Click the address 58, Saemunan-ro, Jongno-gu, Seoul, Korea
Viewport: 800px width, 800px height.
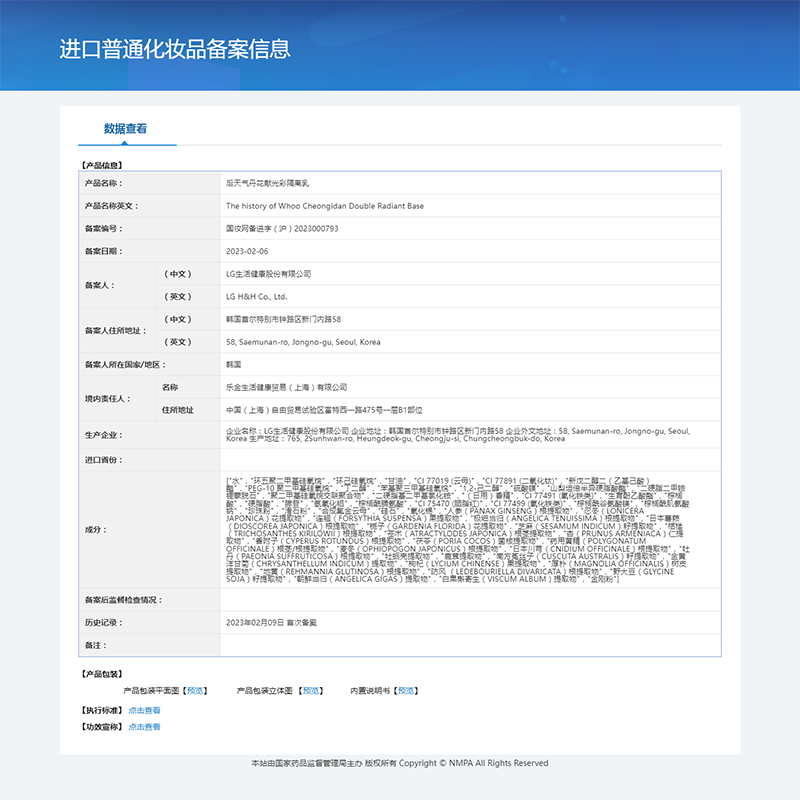click(x=303, y=342)
